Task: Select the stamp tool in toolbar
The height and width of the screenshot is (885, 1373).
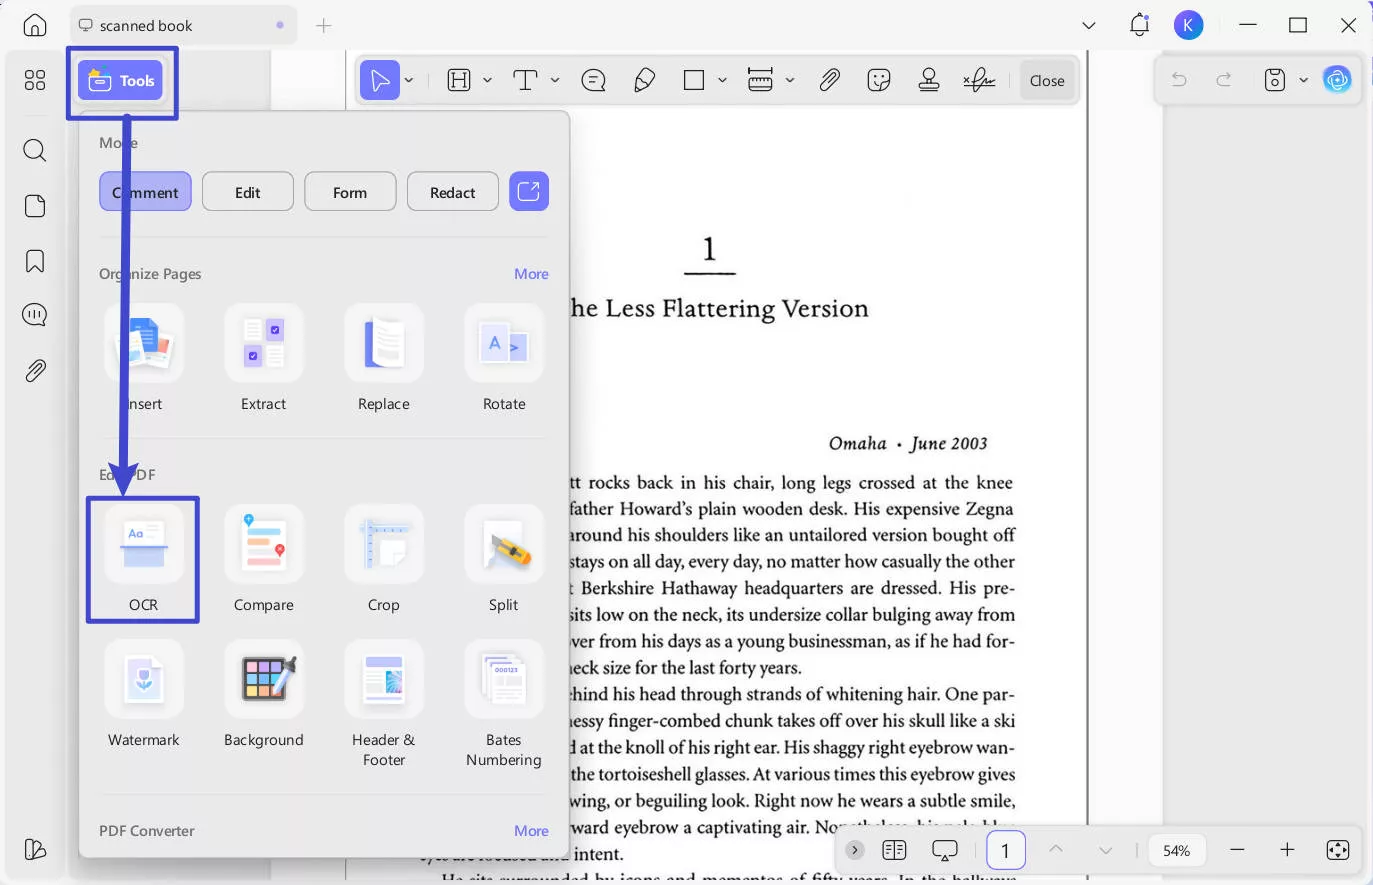Action: point(929,80)
